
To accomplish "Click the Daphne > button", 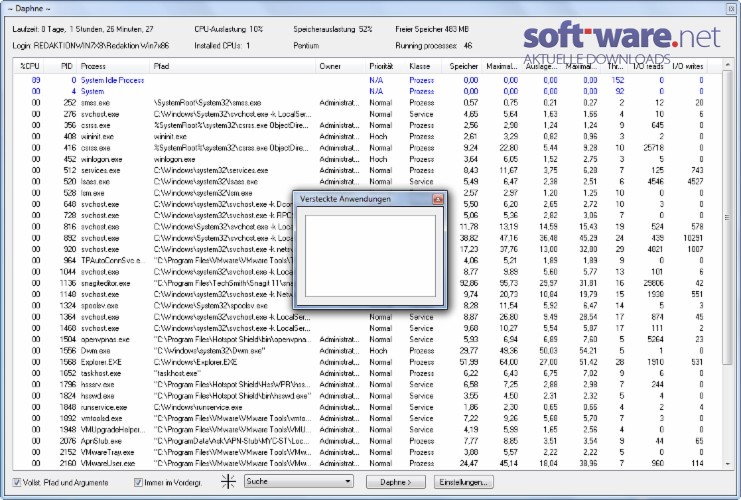I will (396, 482).
